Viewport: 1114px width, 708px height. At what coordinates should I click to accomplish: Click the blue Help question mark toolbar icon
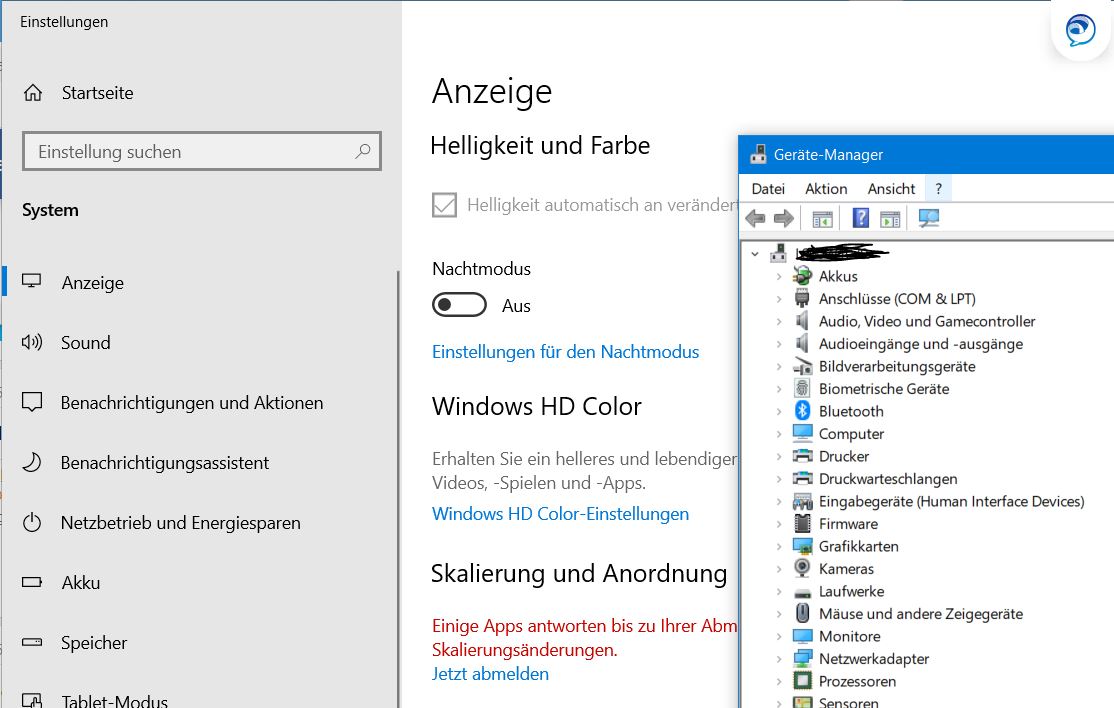tap(860, 218)
